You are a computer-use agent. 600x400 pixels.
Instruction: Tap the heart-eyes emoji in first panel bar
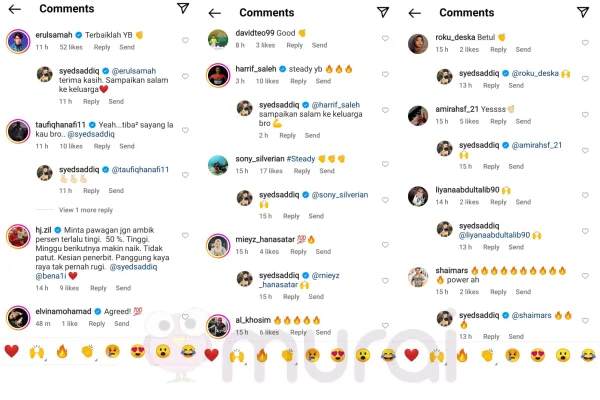[x=138, y=351]
